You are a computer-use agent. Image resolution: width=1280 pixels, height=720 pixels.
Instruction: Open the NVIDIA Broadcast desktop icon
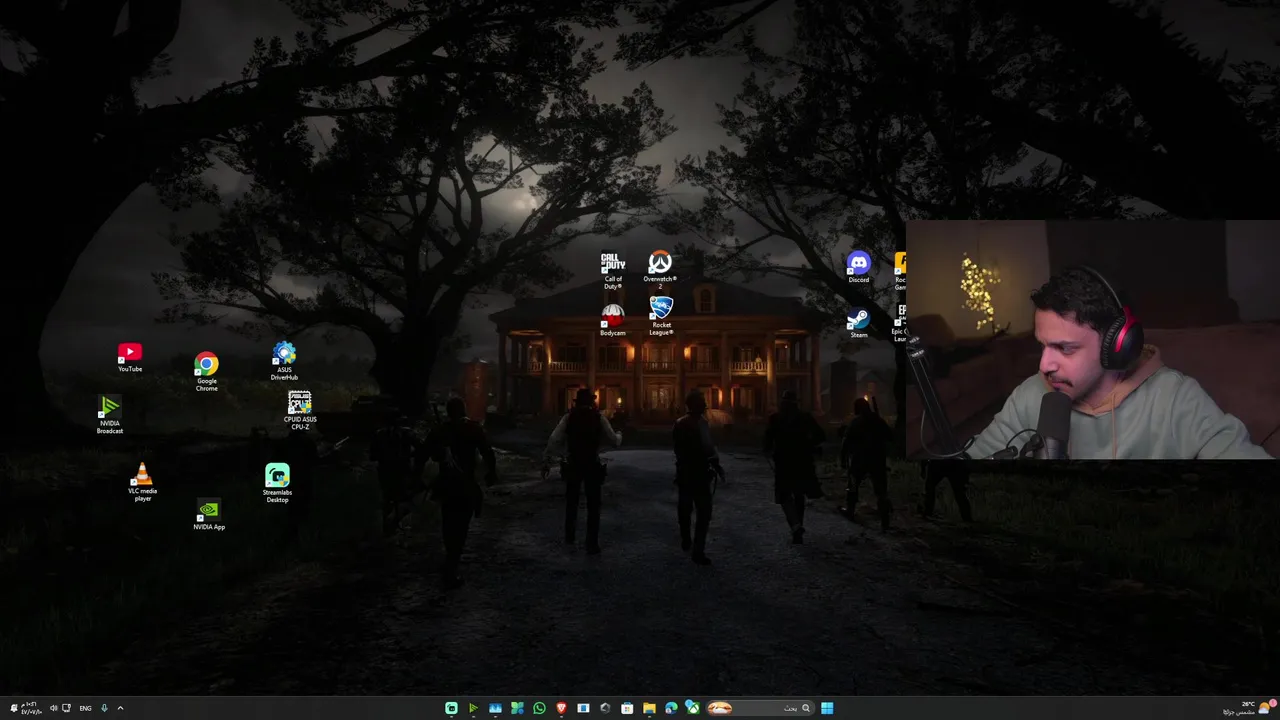[x=110, y=415]
